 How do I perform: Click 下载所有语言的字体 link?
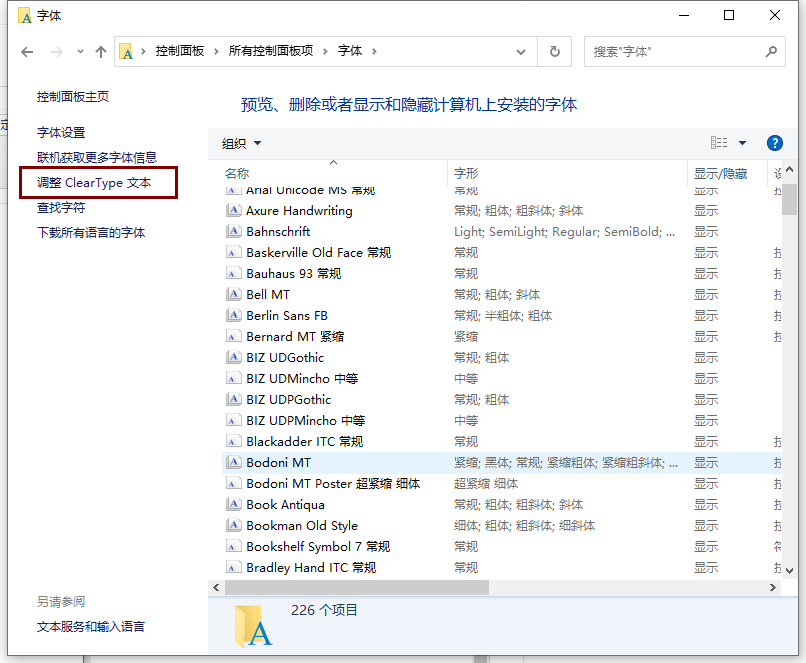pos(91,232)
